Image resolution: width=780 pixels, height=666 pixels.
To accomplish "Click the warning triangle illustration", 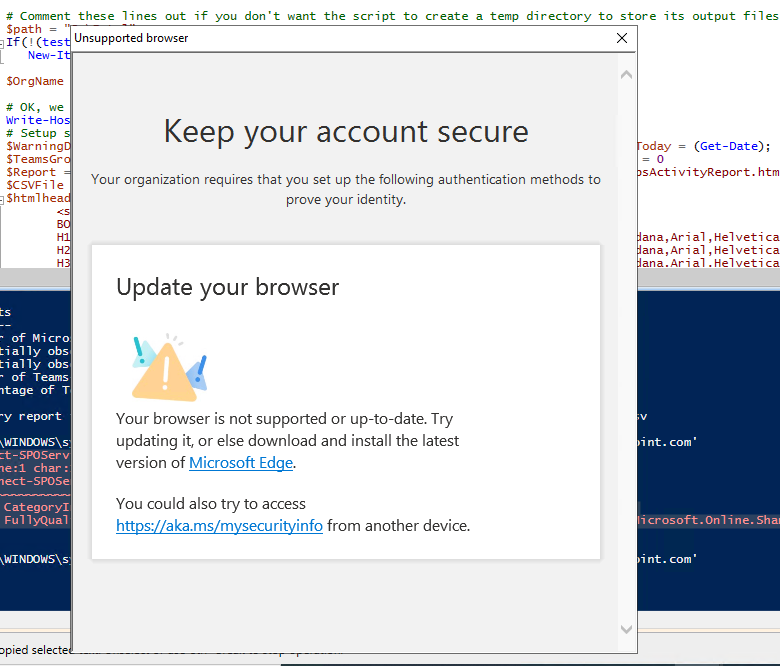I will [x=169, y=368].
